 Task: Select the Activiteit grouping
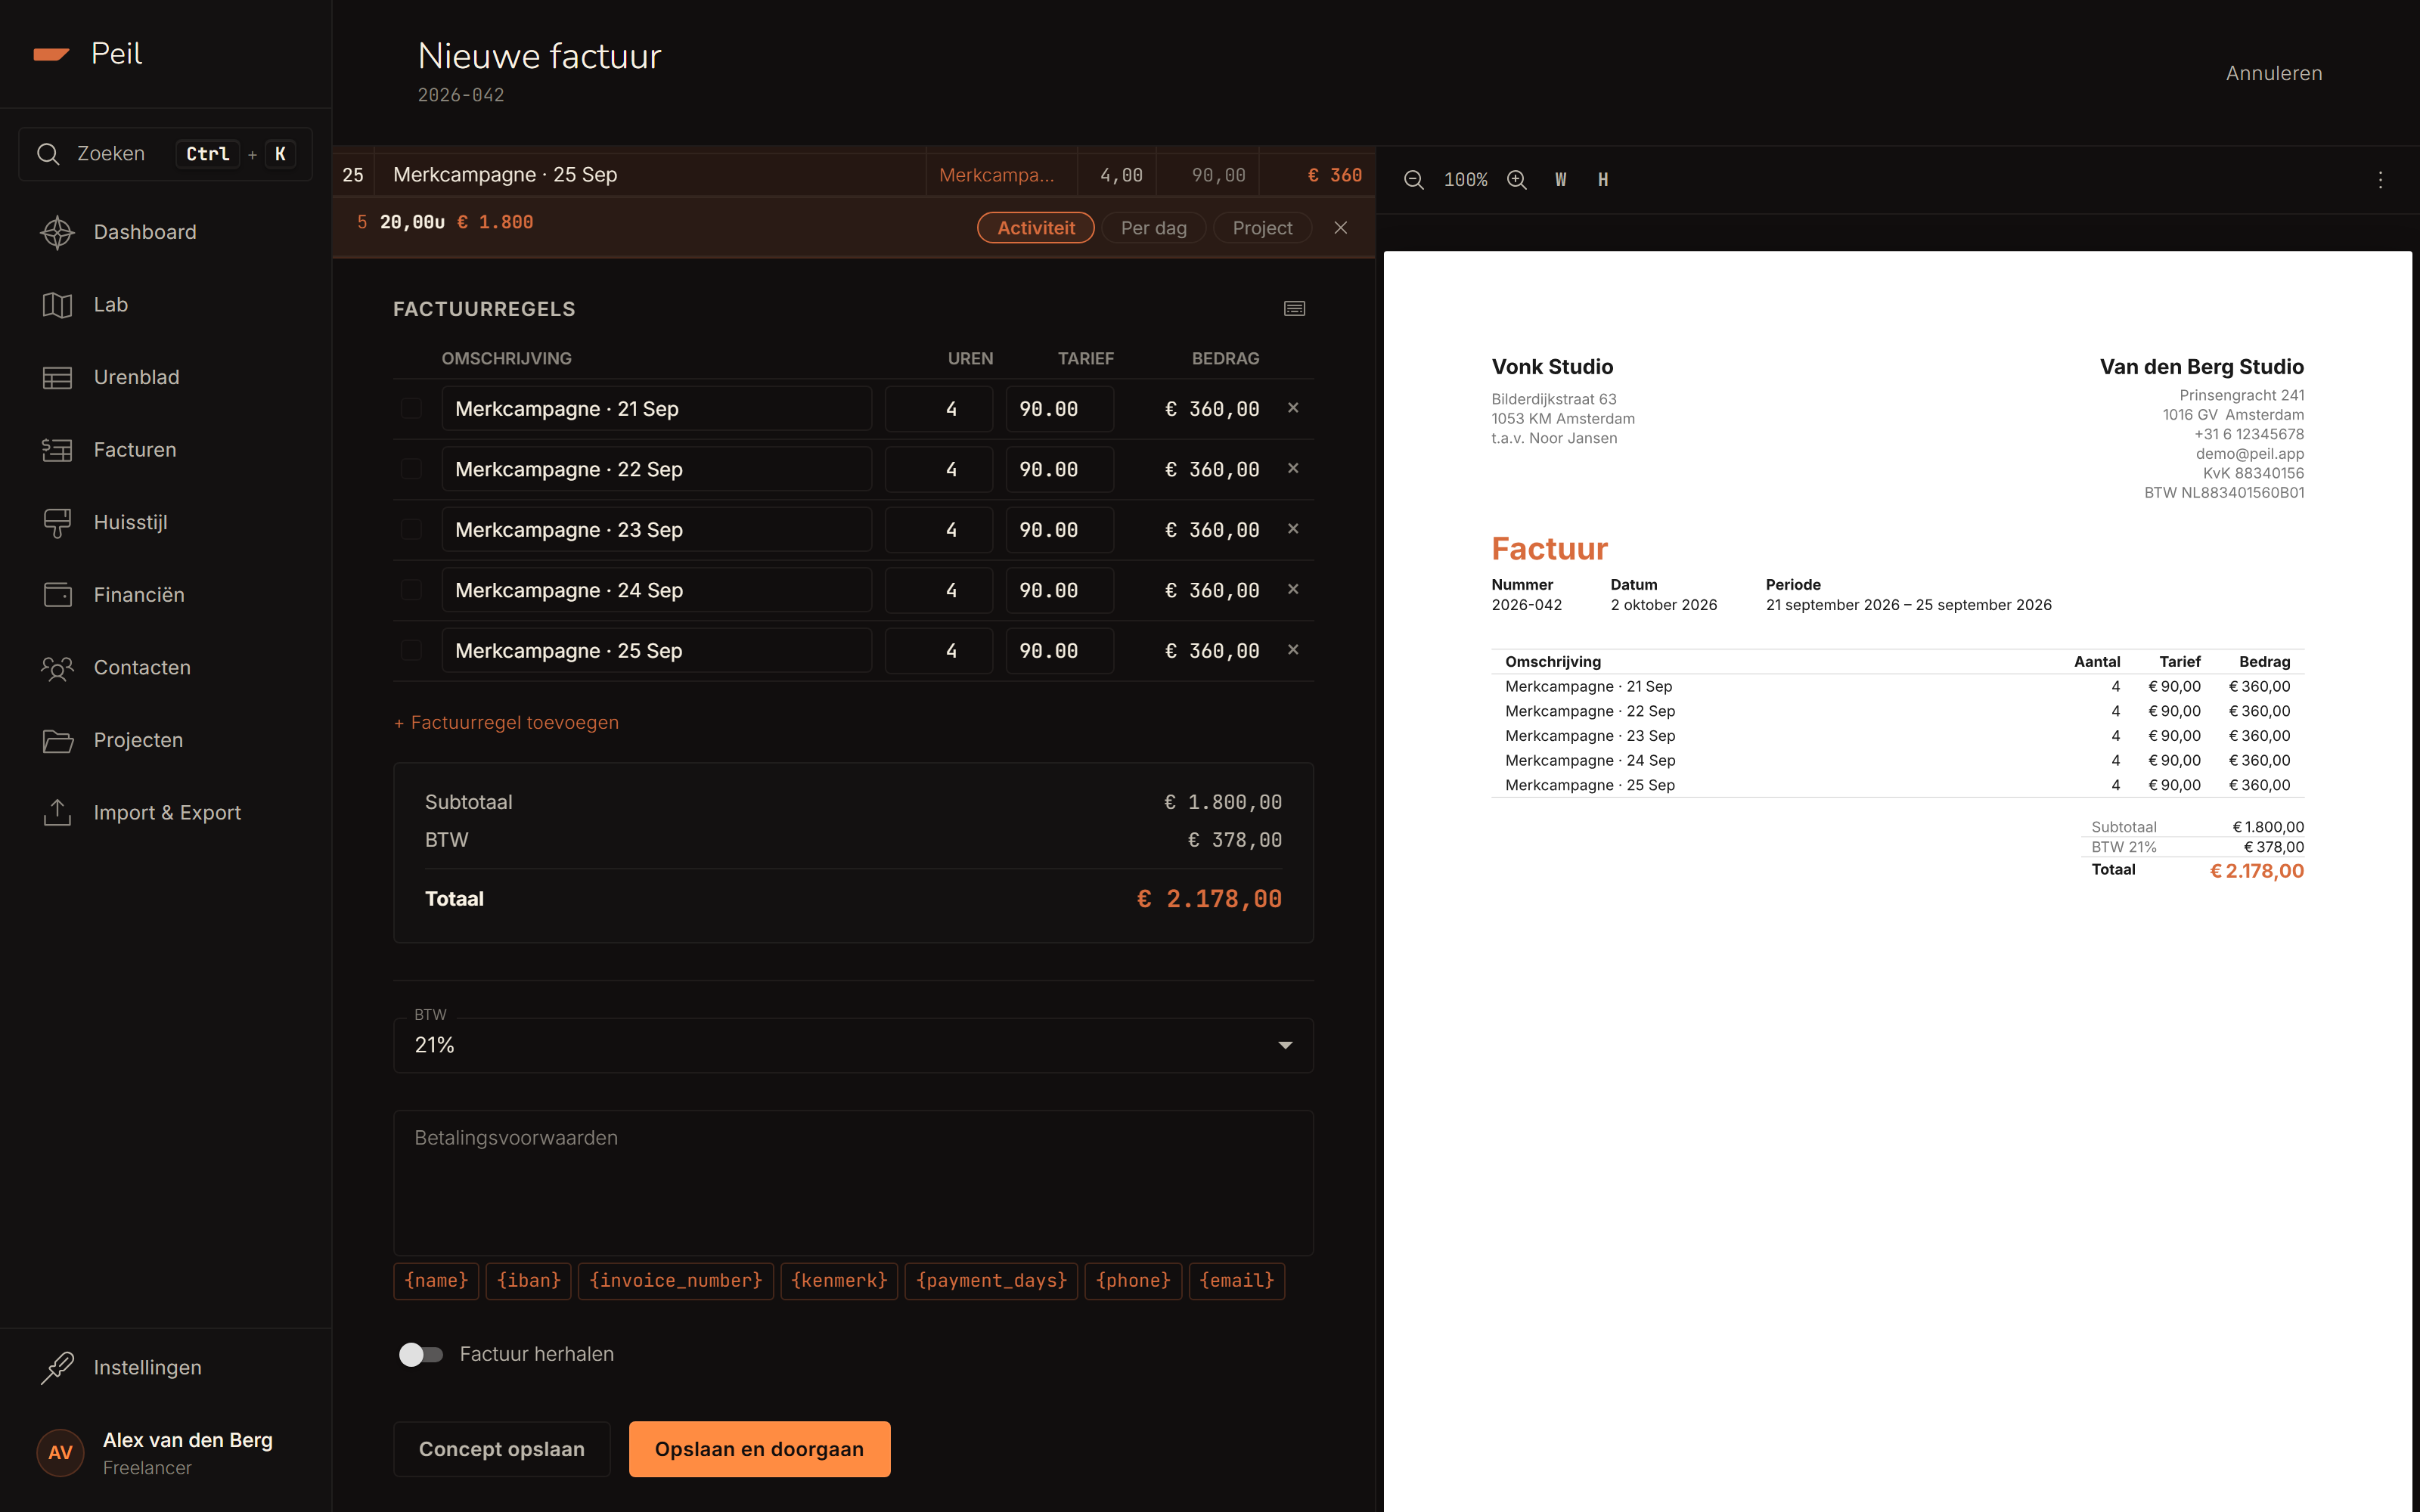(1035, 228)
